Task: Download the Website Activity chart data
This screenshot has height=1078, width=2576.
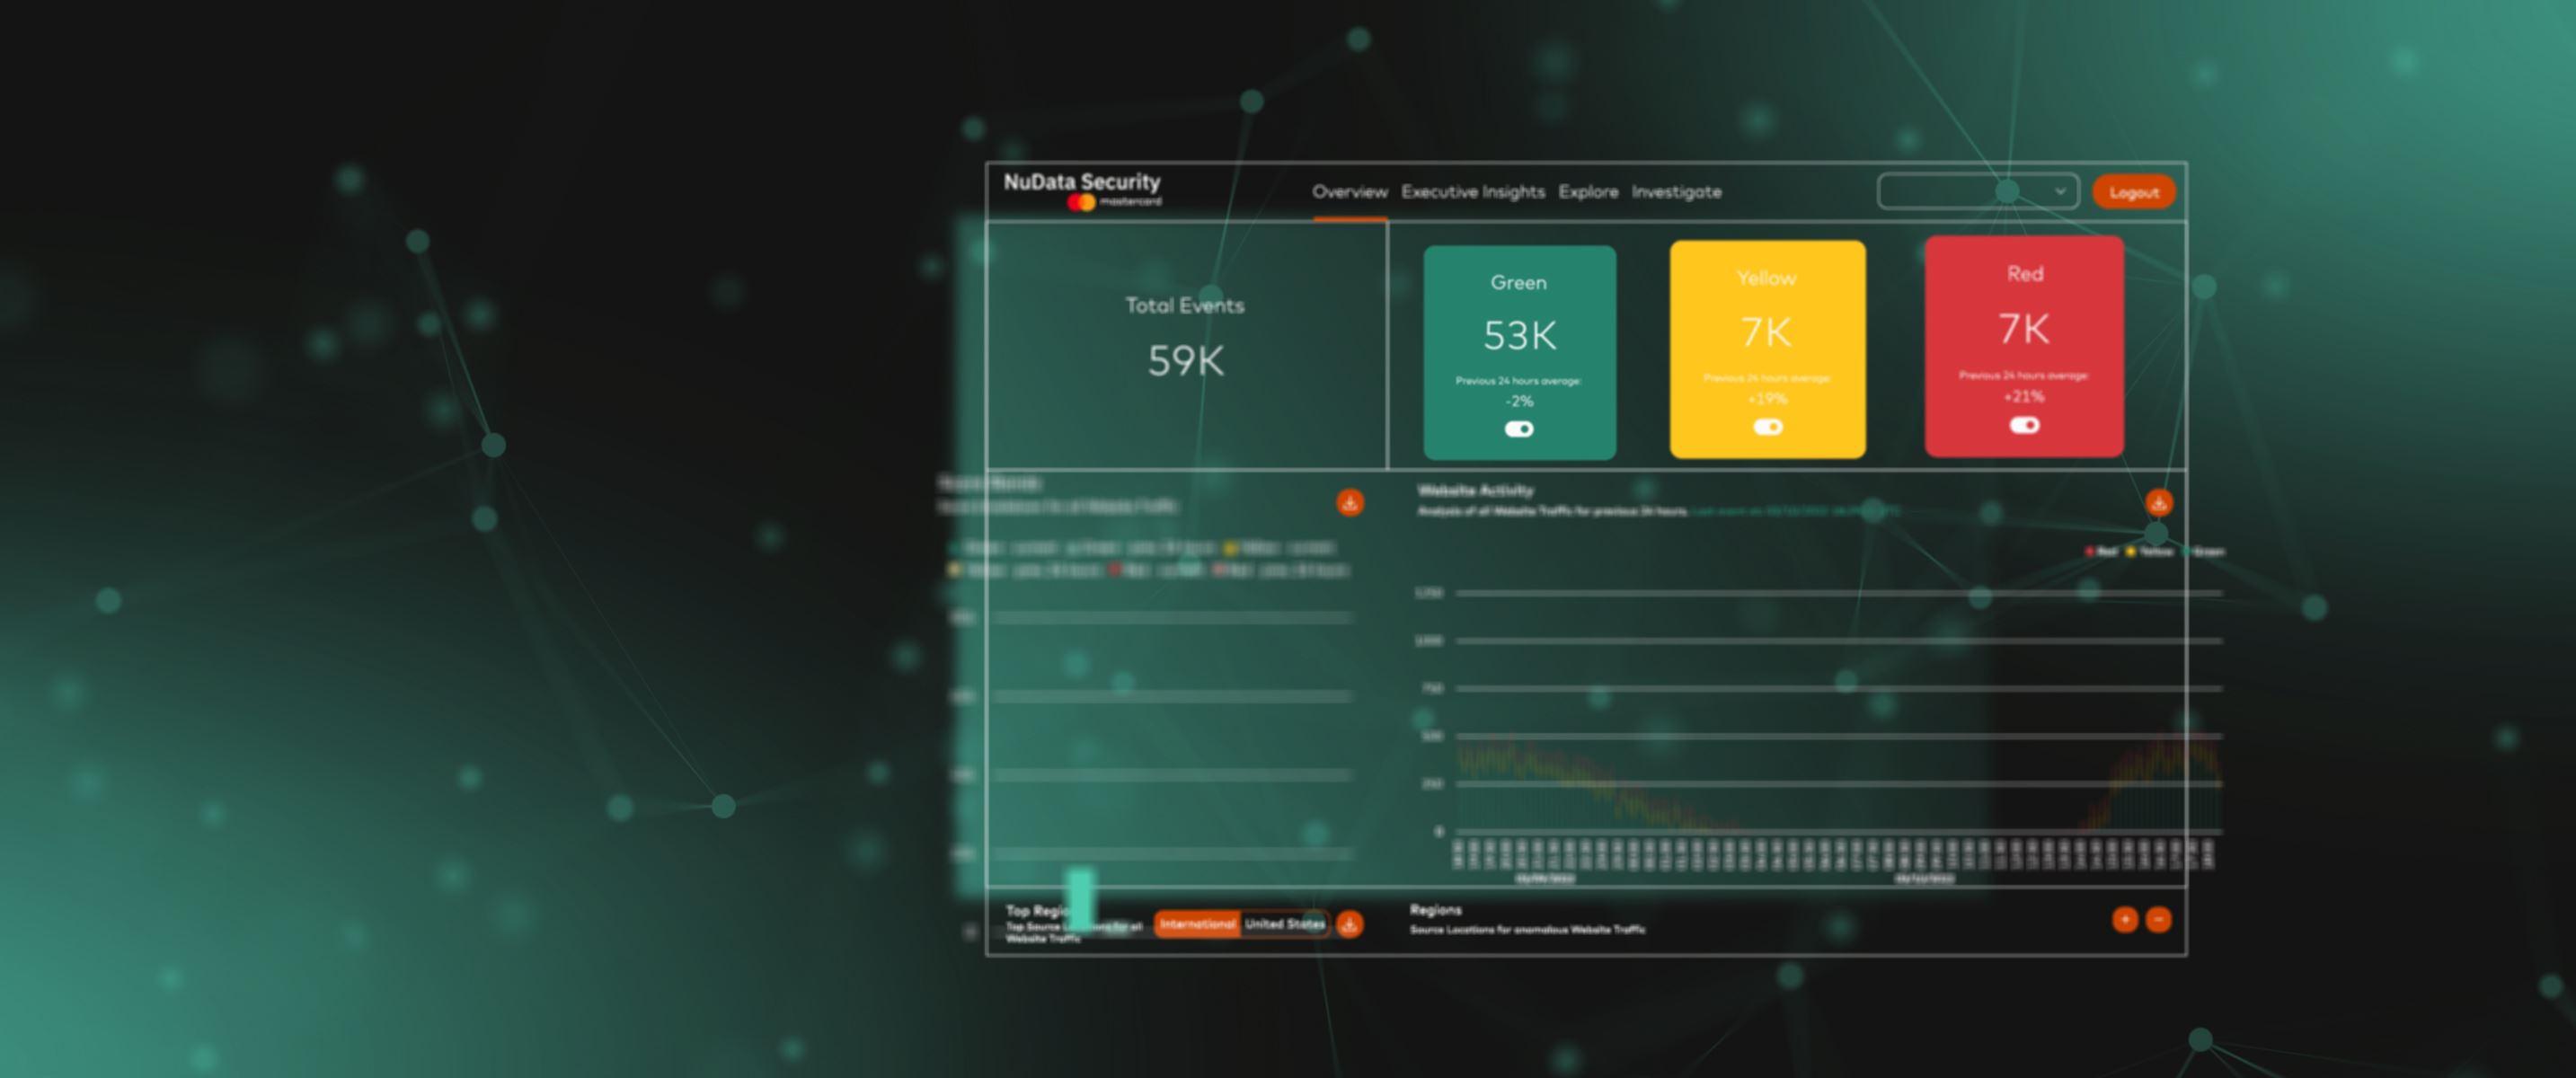Action: click(2158, 502)
